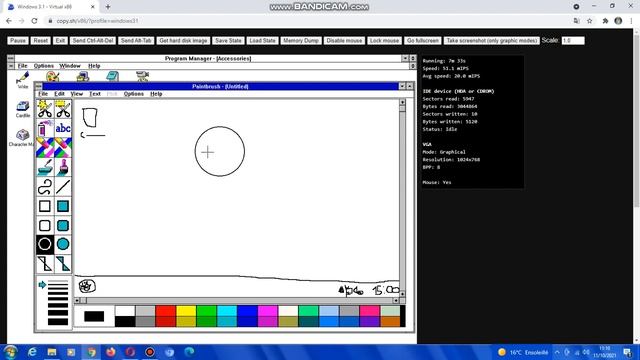Select the Pick rectangular cutout tool
Screen dimensions: 640x360
(x=63, y=109)
